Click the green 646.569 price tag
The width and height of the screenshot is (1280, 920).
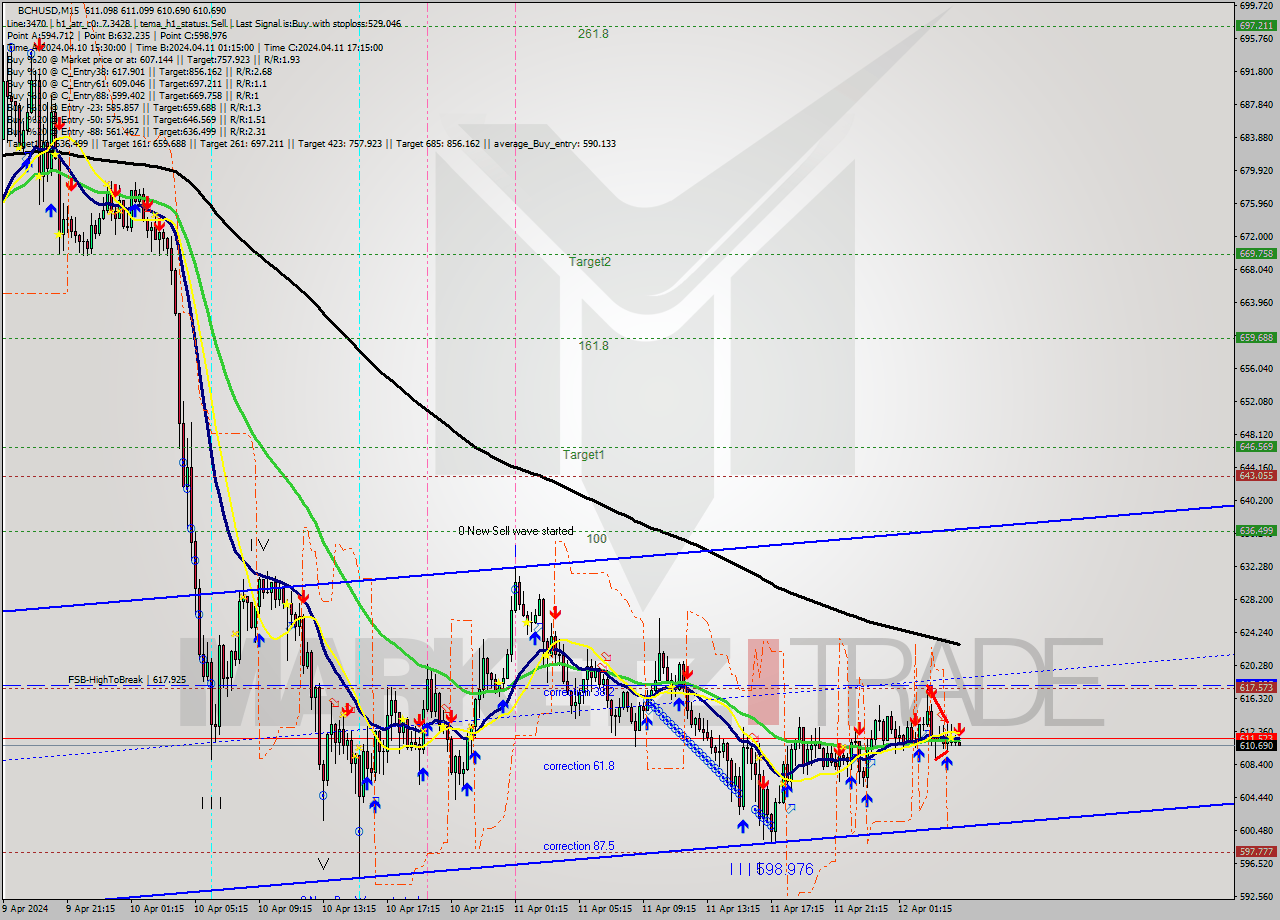point(1255,447)
